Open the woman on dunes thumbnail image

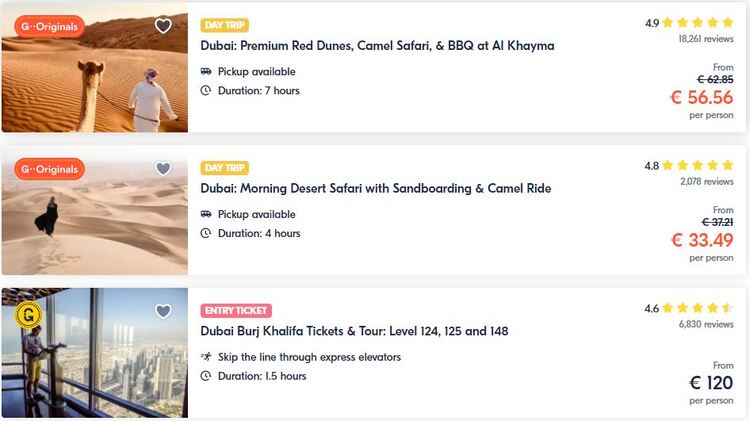(x=95, y=210)
